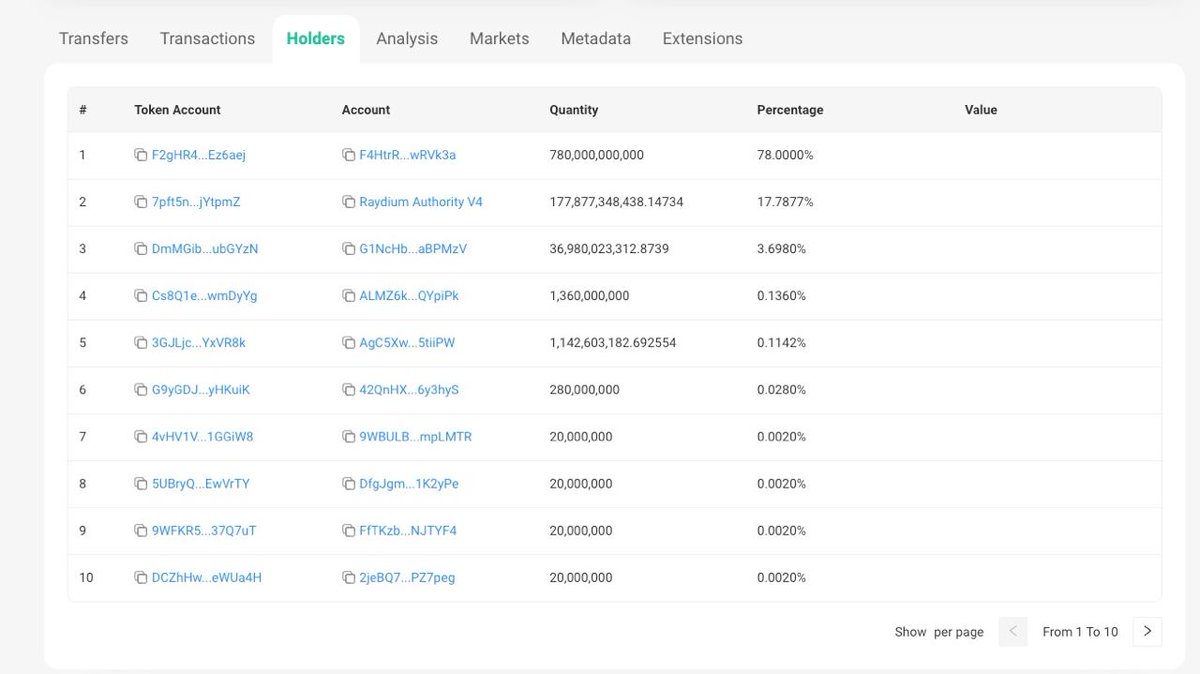Copy account address F4HtrR...wRVk3a

(x=348, y=155)
